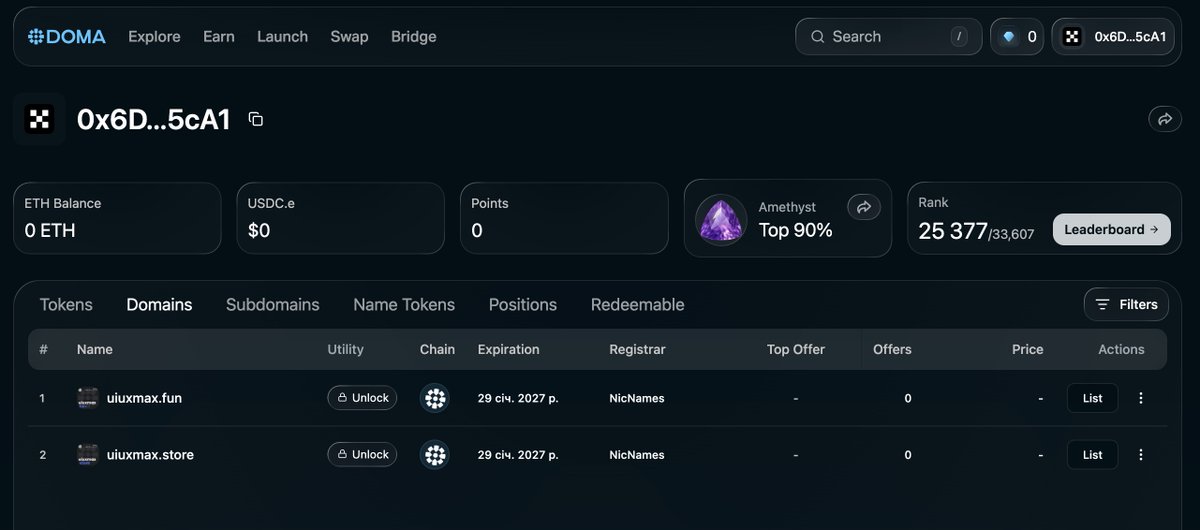List the uiuxmax.store domain

[1093, 455]
